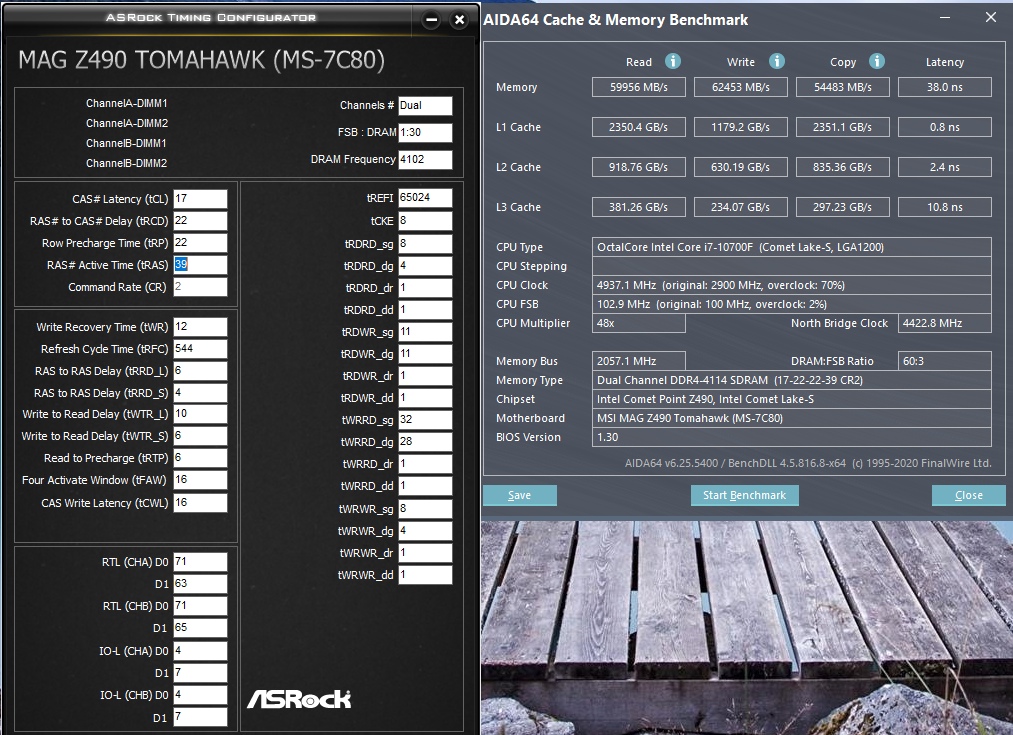Click the Close button in AIDA64
Image resolution: width=1013 pixels, height=735 pixels.
pyautogui.click(x=968, y=495)
